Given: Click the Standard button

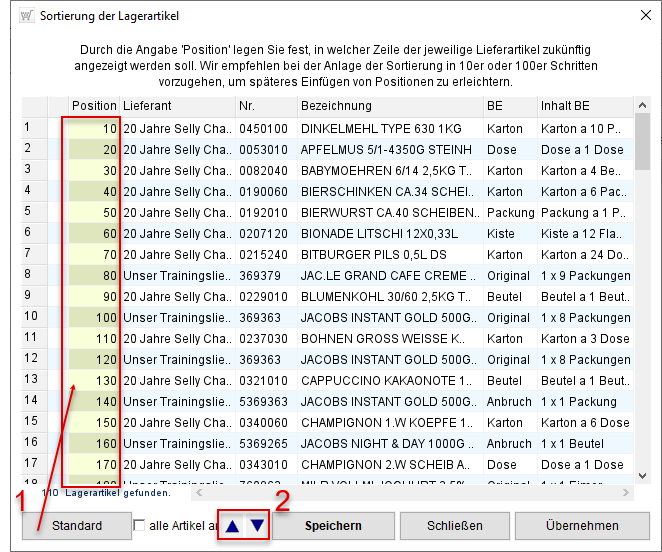Looking at the screenshot, I should pos(77,526).
